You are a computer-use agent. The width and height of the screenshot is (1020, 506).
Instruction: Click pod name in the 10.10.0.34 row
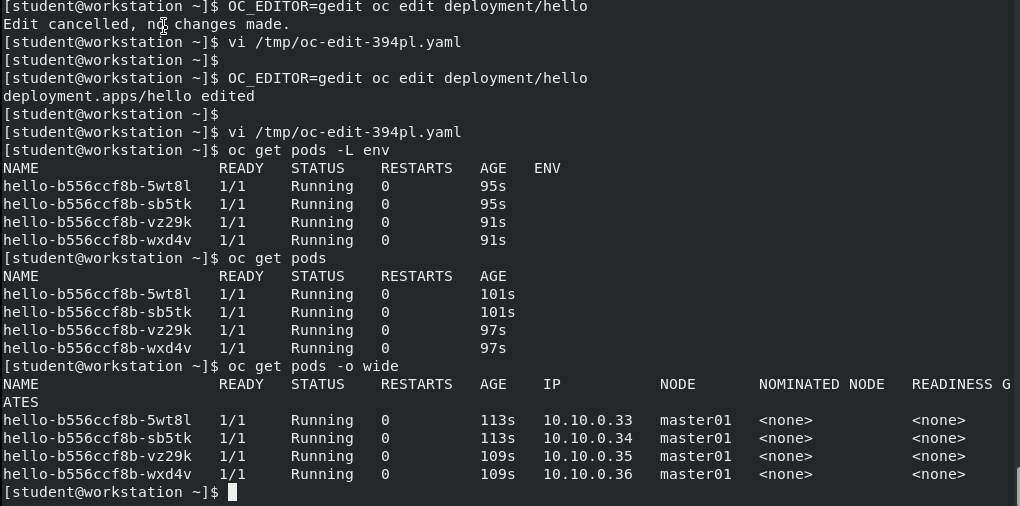[x=97, y=438]
